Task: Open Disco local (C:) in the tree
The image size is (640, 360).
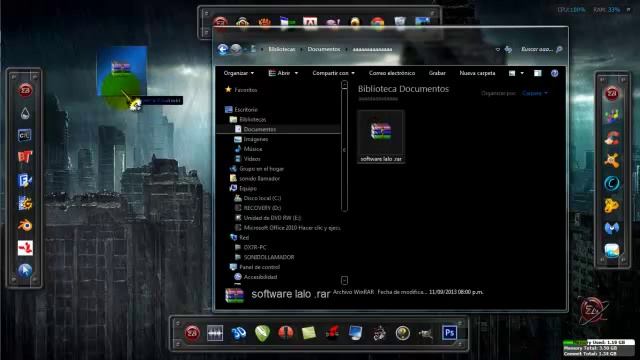Action: 262,198
